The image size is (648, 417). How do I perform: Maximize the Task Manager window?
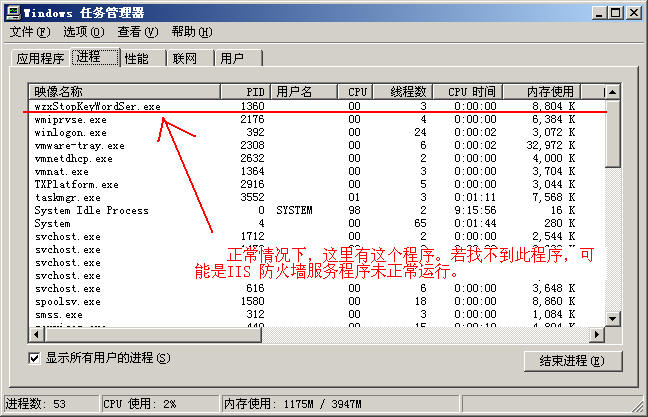point(615,13)
